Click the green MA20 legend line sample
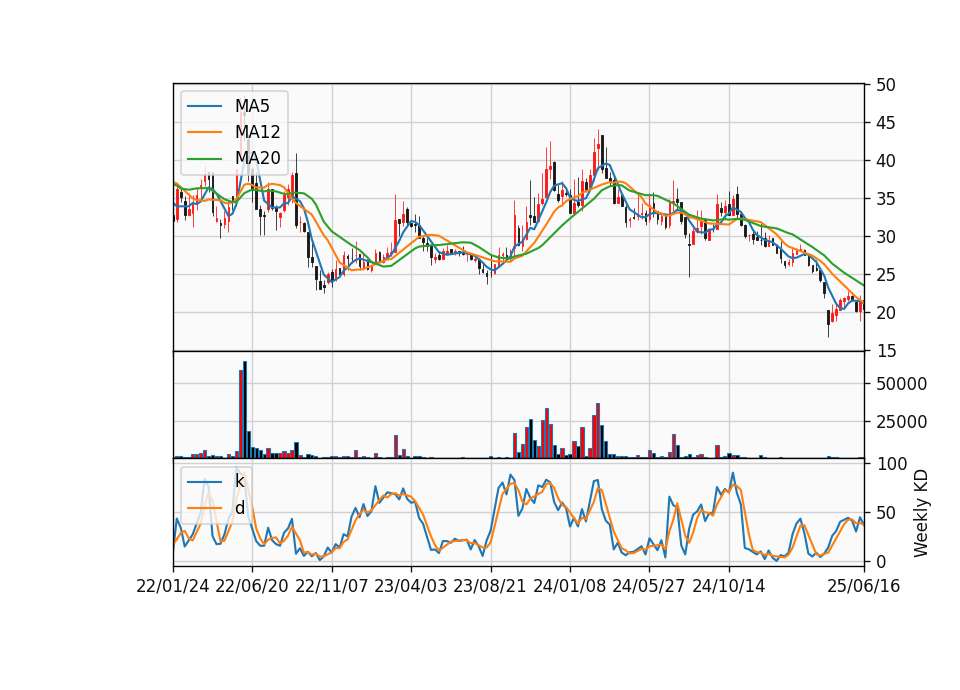The image size is (960, 690). 204,159
